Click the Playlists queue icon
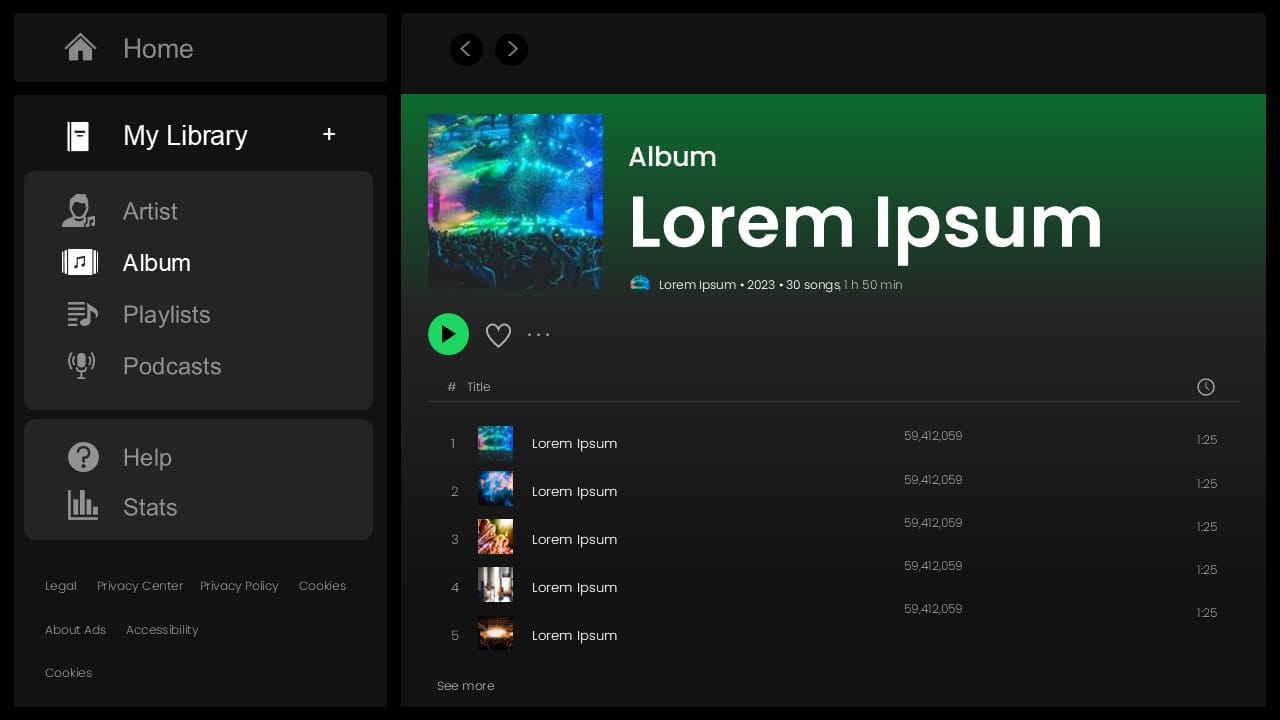Viewport: 1280px width, 720px height. (x=80, y=314)
